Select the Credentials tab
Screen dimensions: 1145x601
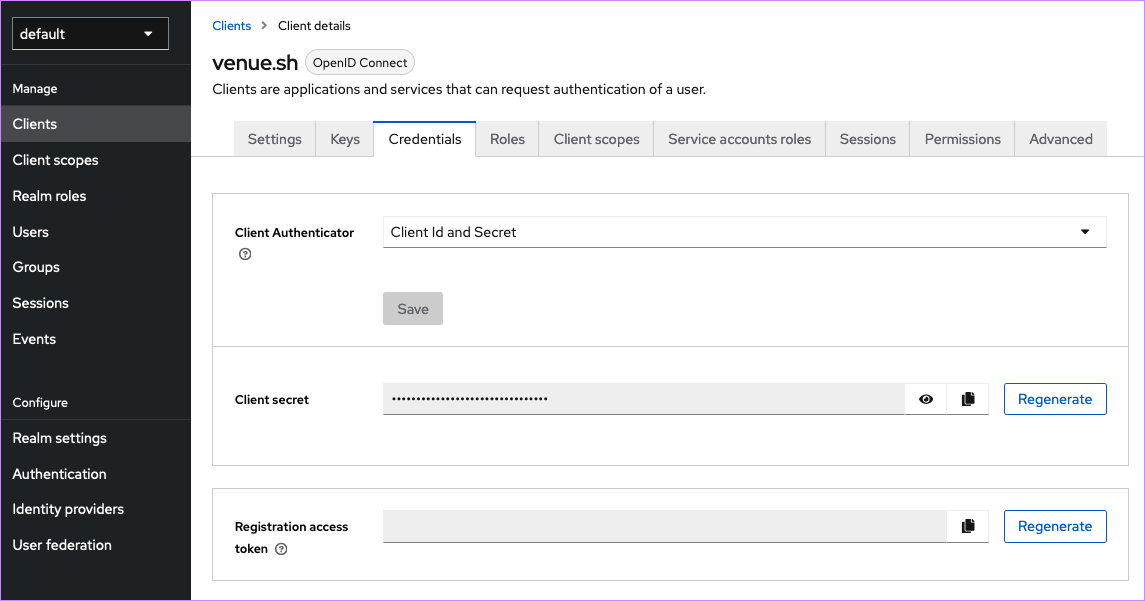[425, 139]
